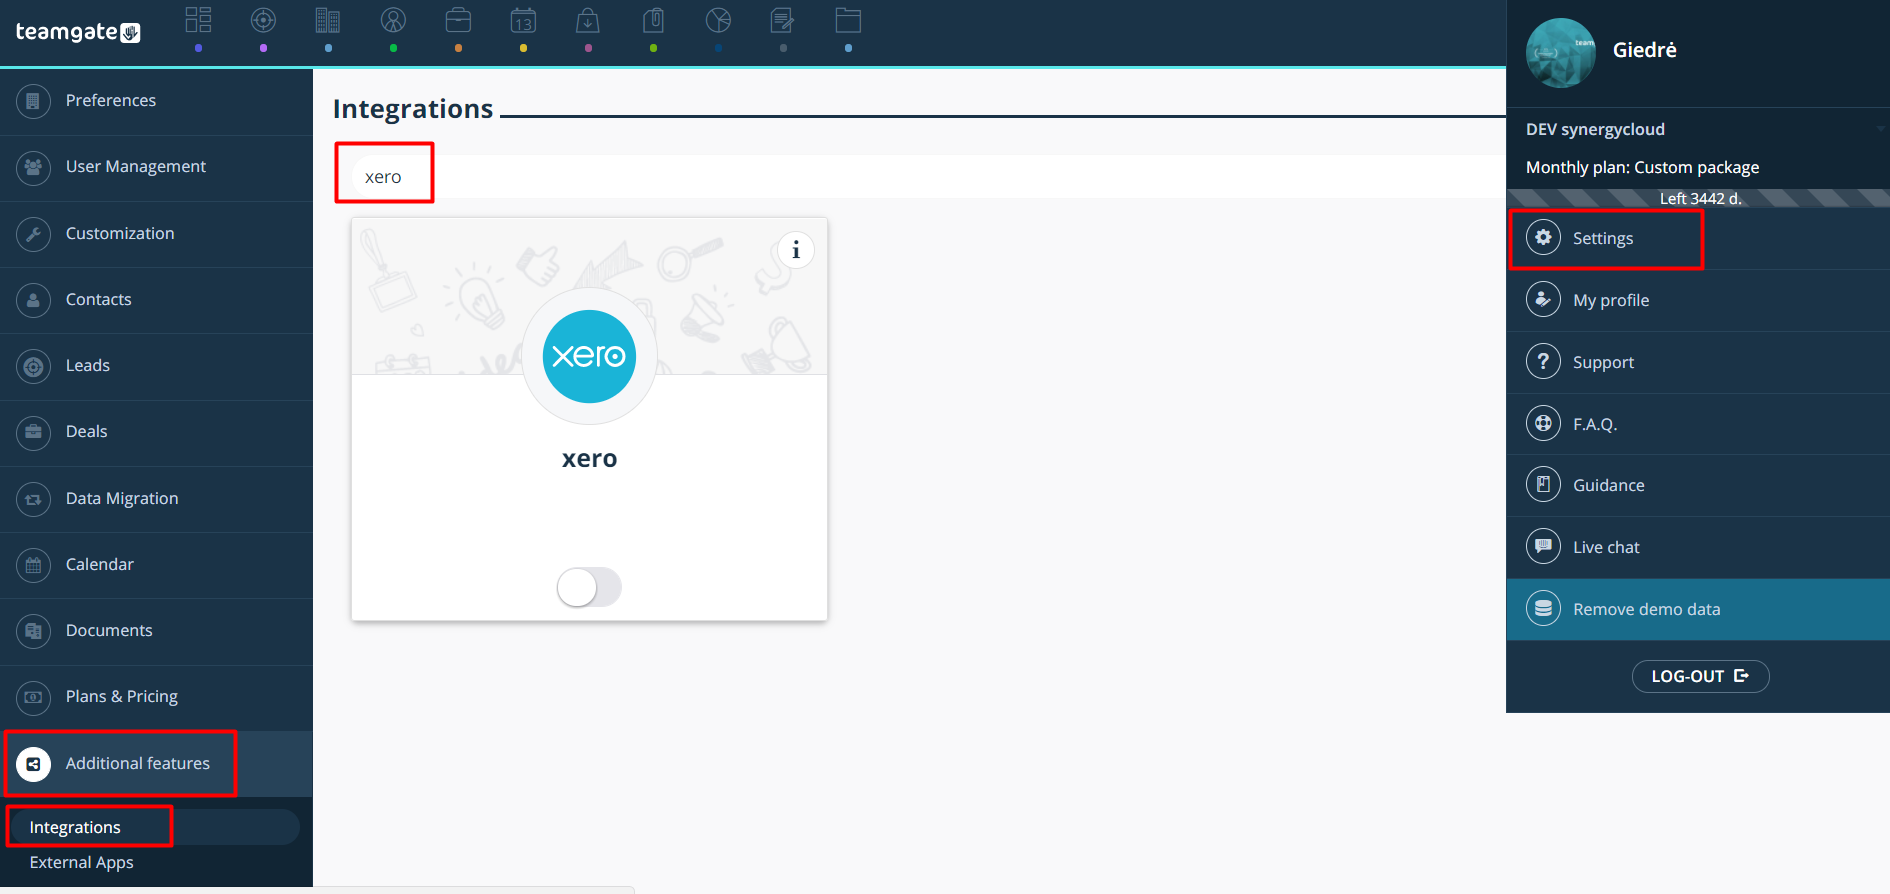Open the paperclip clipboard icon in top bar
Viewport: 1890px width, 894px height.
tap(653, 20)
